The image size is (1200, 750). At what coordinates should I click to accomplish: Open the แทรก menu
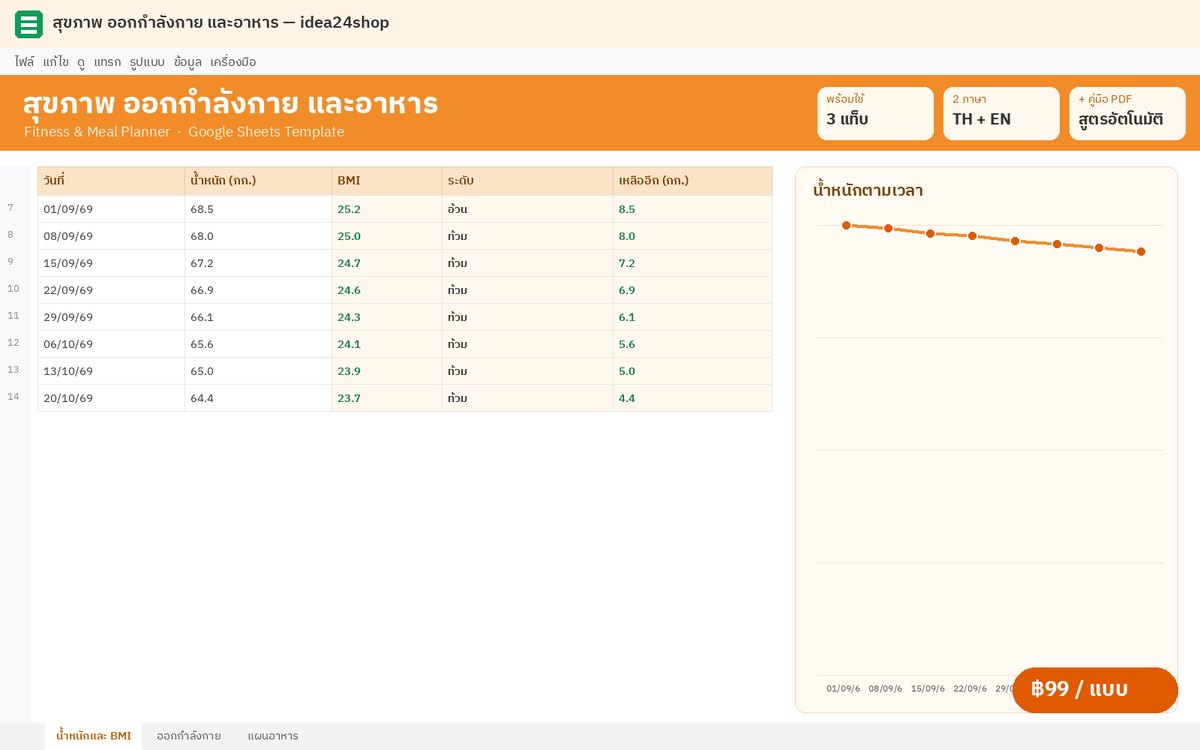pos(107,62)
